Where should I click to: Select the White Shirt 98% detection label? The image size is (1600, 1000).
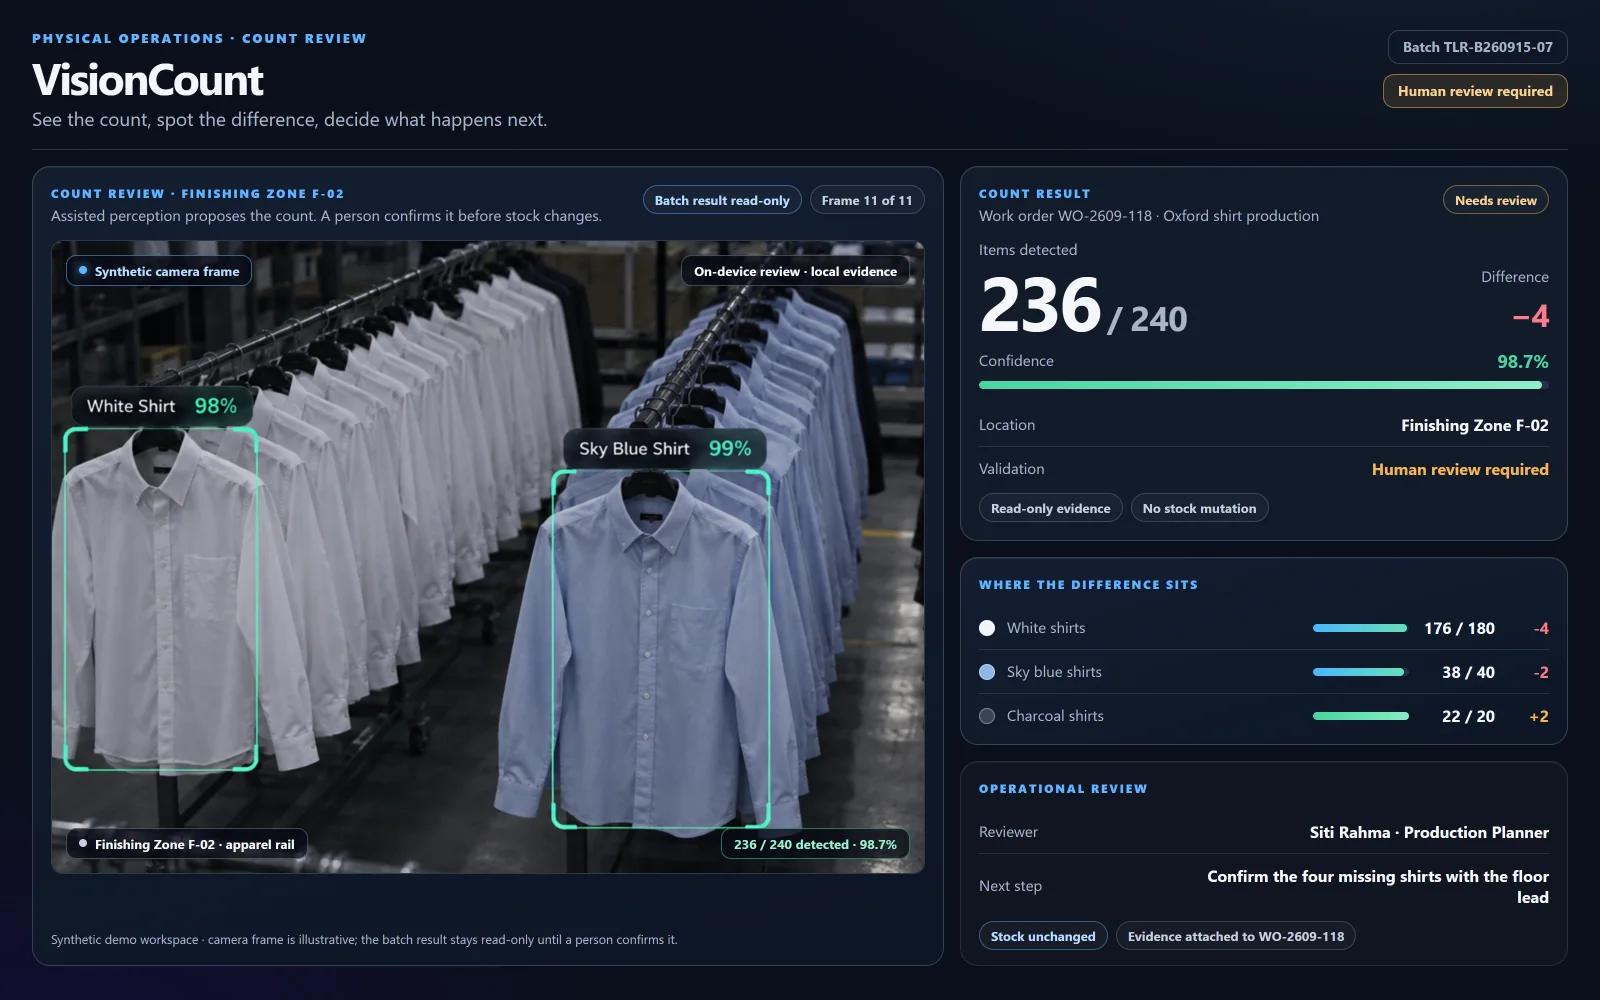pos(162,406)
